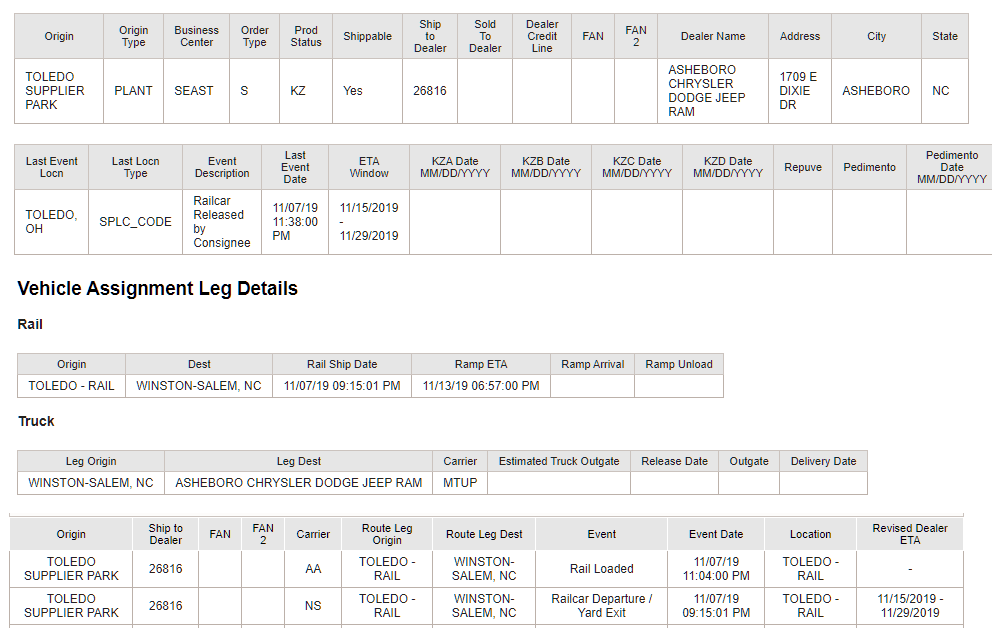Click the SPLC_CODE location type value
996x643 pixels.
pos(135,222)
